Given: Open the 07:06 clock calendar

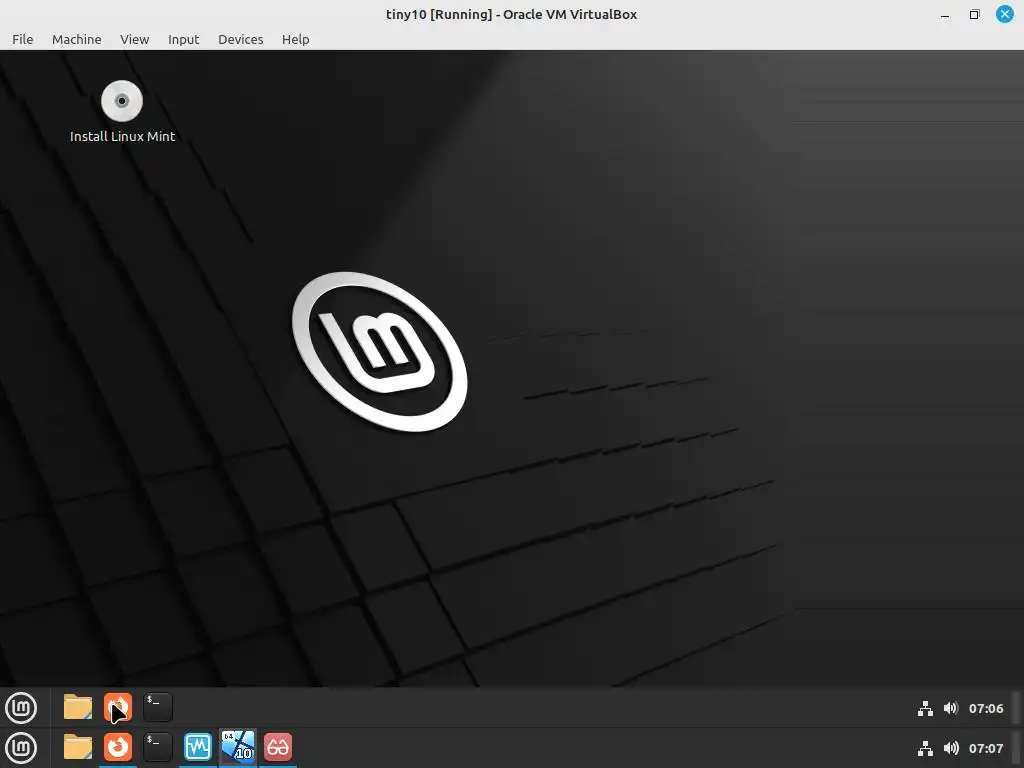Looking at the screenshot, I should tap(986, 709).
